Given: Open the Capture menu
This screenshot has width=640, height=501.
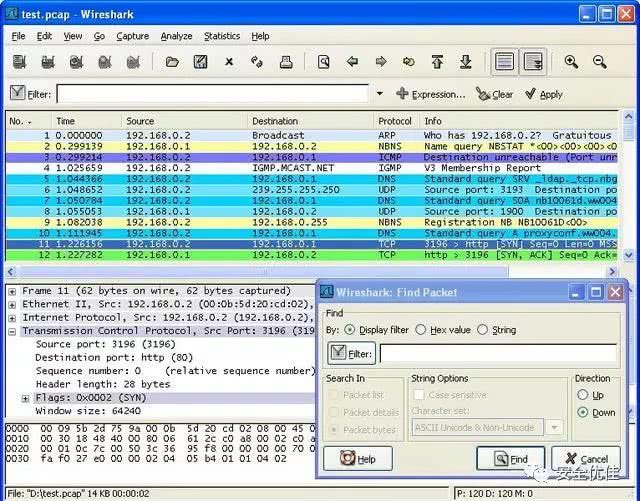Looking at the screenshot, I should coord(133,36).
